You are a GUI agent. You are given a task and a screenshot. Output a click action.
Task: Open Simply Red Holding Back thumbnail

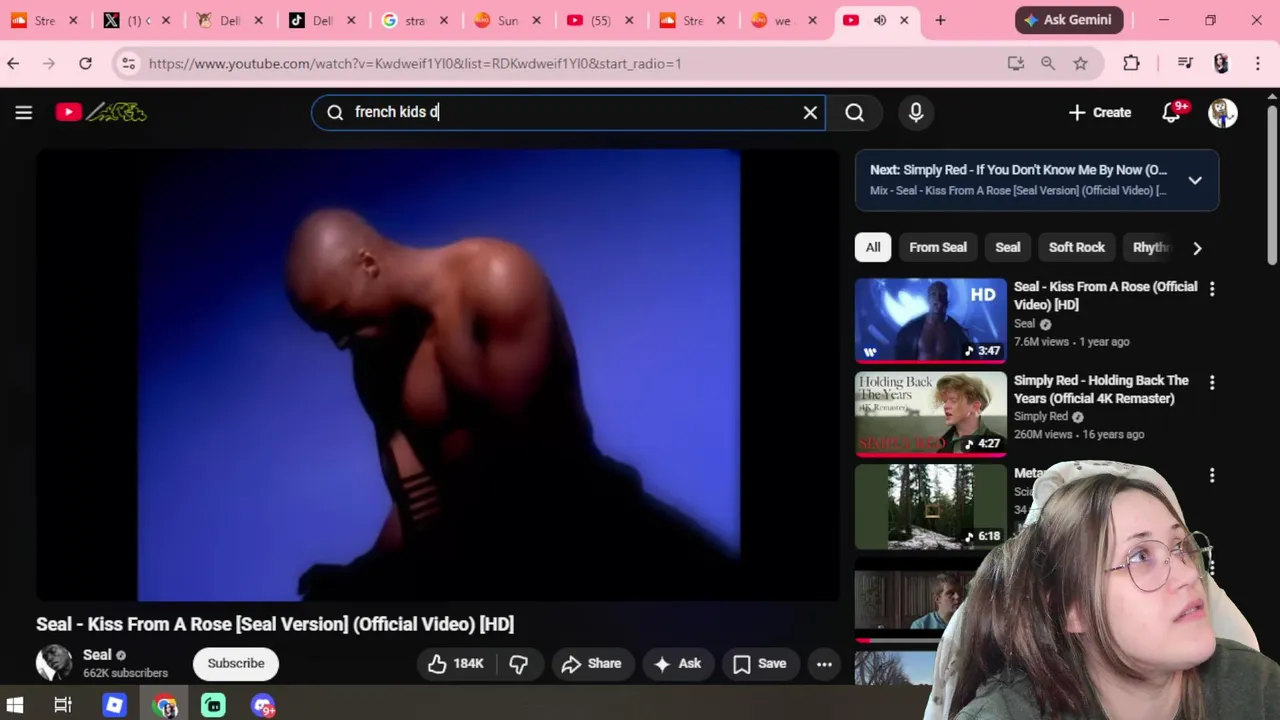tap(930, 413)
